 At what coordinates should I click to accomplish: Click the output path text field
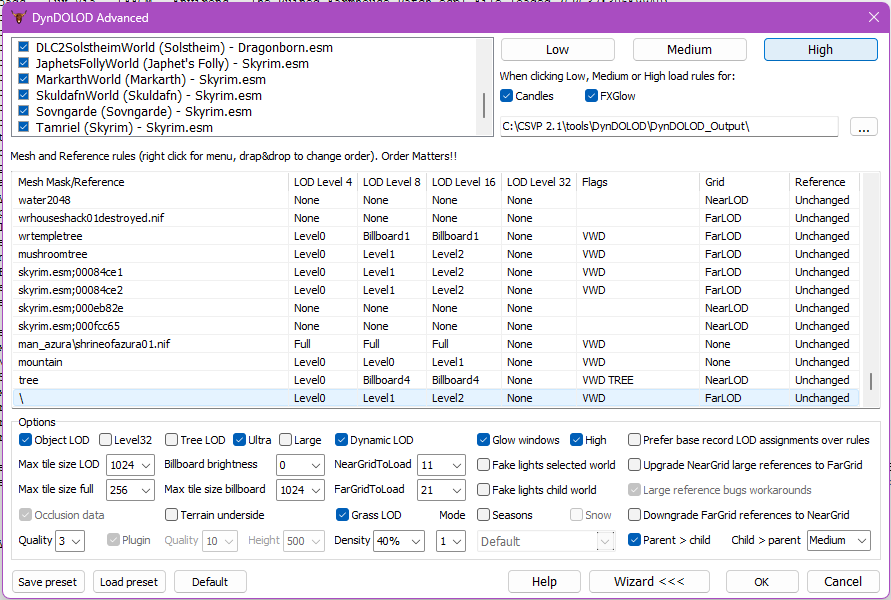tap(668, 127)
